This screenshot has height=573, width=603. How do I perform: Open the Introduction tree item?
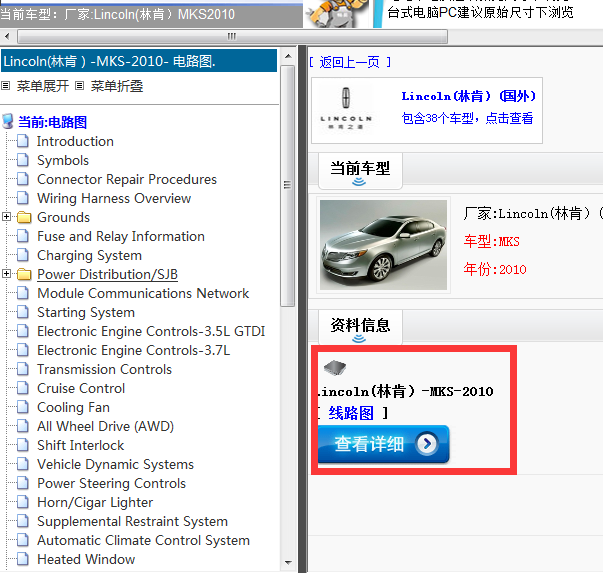[x=75, y=141]
